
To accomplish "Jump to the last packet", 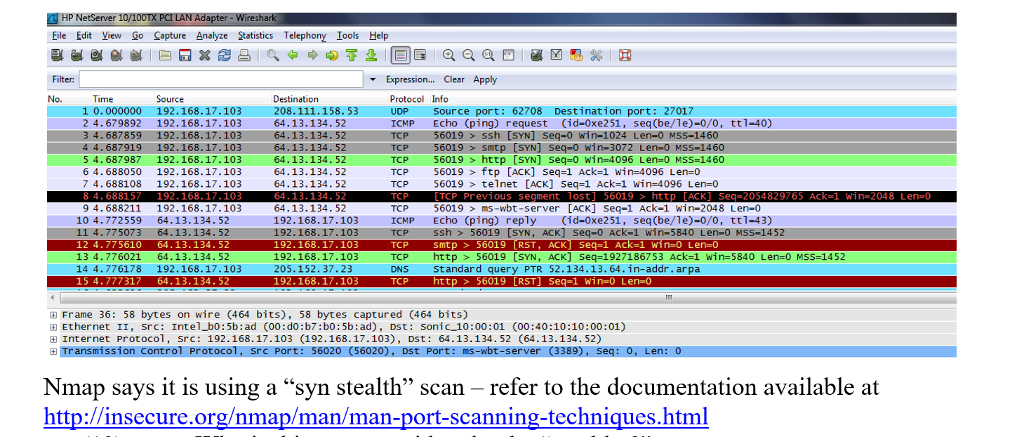I will (371, 56).
